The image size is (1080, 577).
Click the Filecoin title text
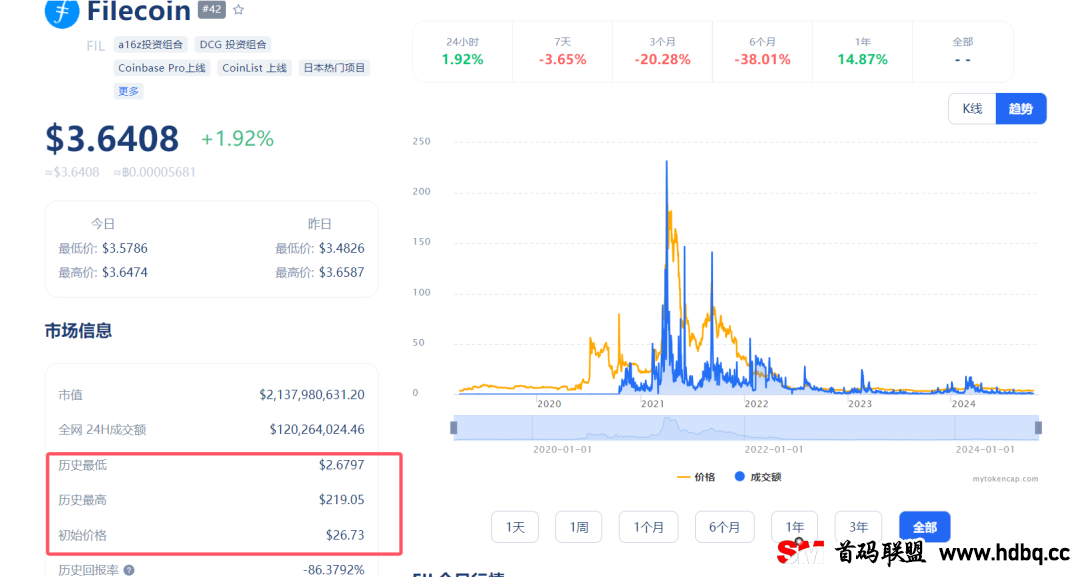pos(138,11)
